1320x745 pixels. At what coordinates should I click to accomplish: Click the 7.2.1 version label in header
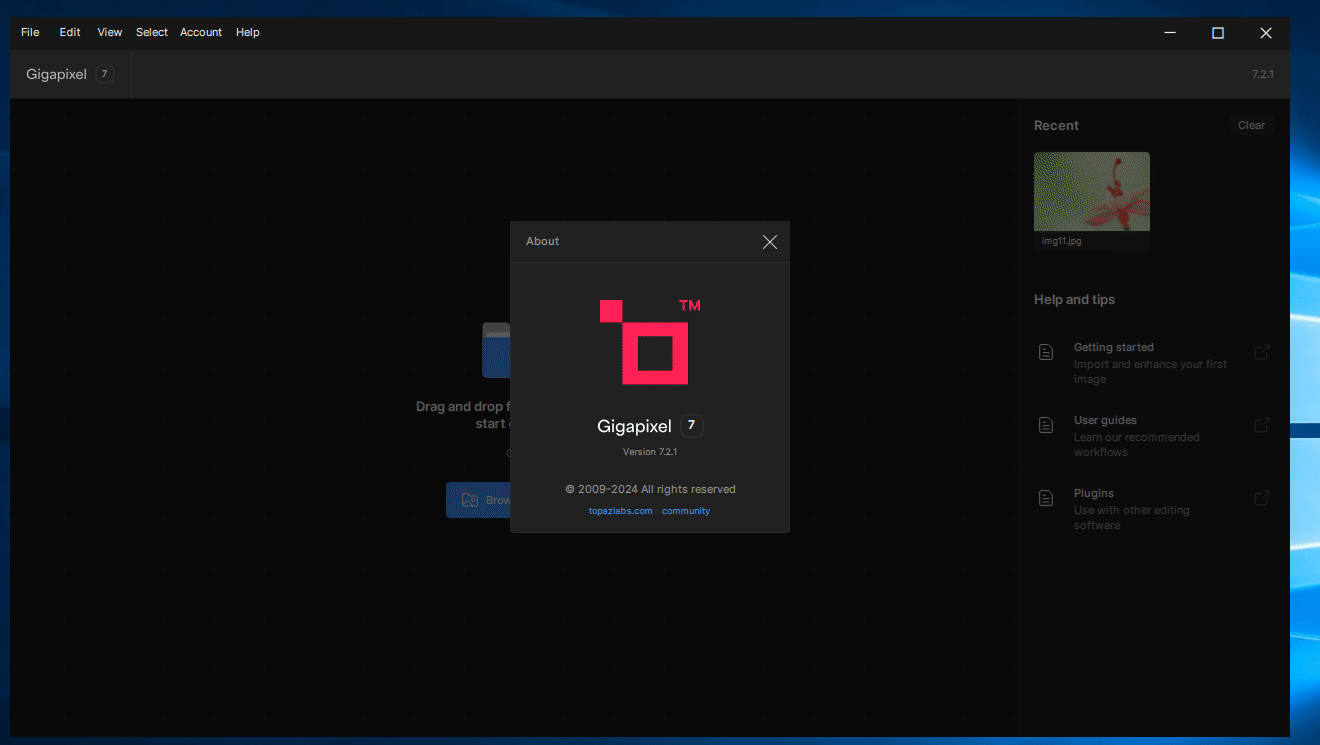pos(1263,75)
